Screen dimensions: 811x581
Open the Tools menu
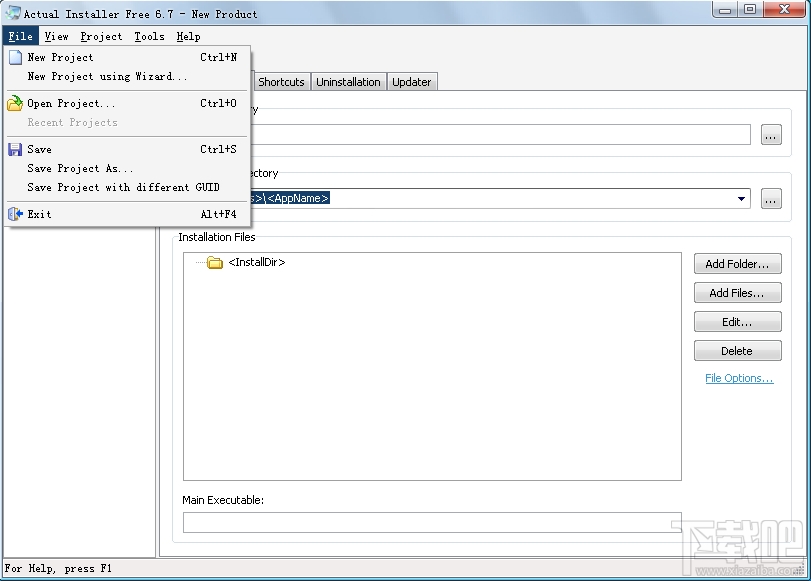148,36
